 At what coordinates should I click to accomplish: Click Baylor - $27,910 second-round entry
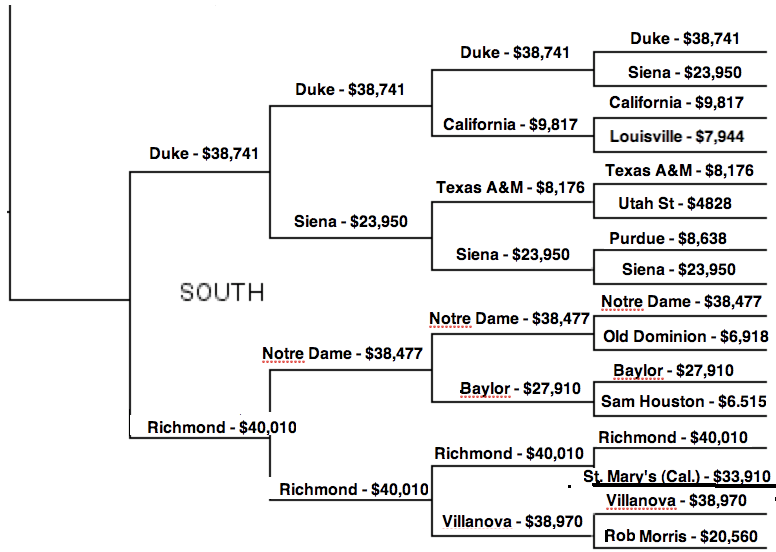[520, 389]
